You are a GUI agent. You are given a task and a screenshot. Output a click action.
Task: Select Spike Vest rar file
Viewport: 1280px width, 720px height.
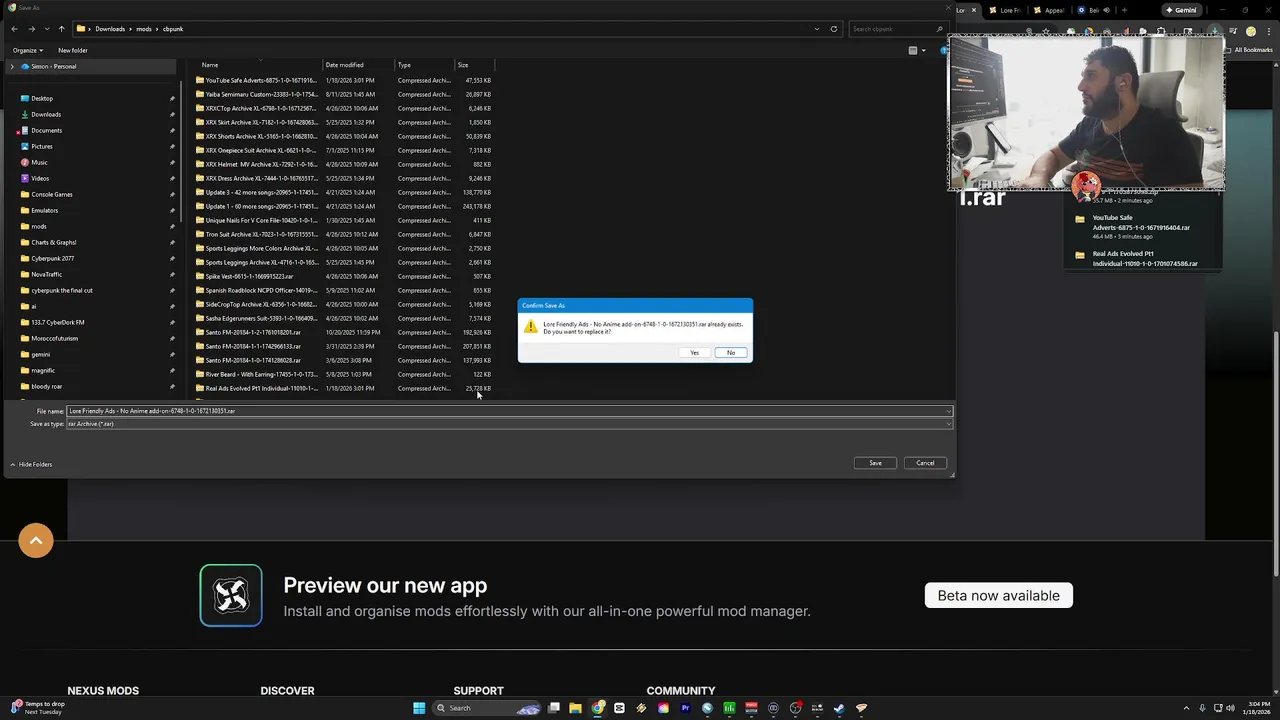[343, 276]
